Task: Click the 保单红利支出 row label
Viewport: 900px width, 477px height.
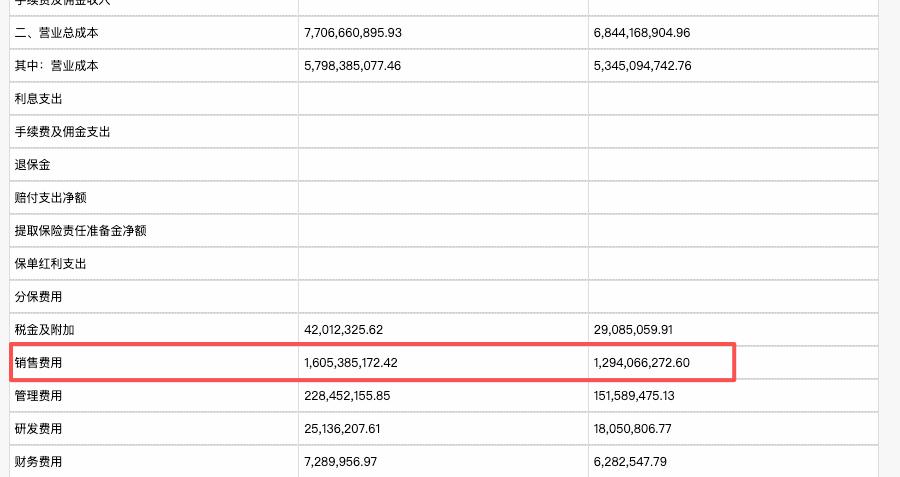Action: coord(50,264)
